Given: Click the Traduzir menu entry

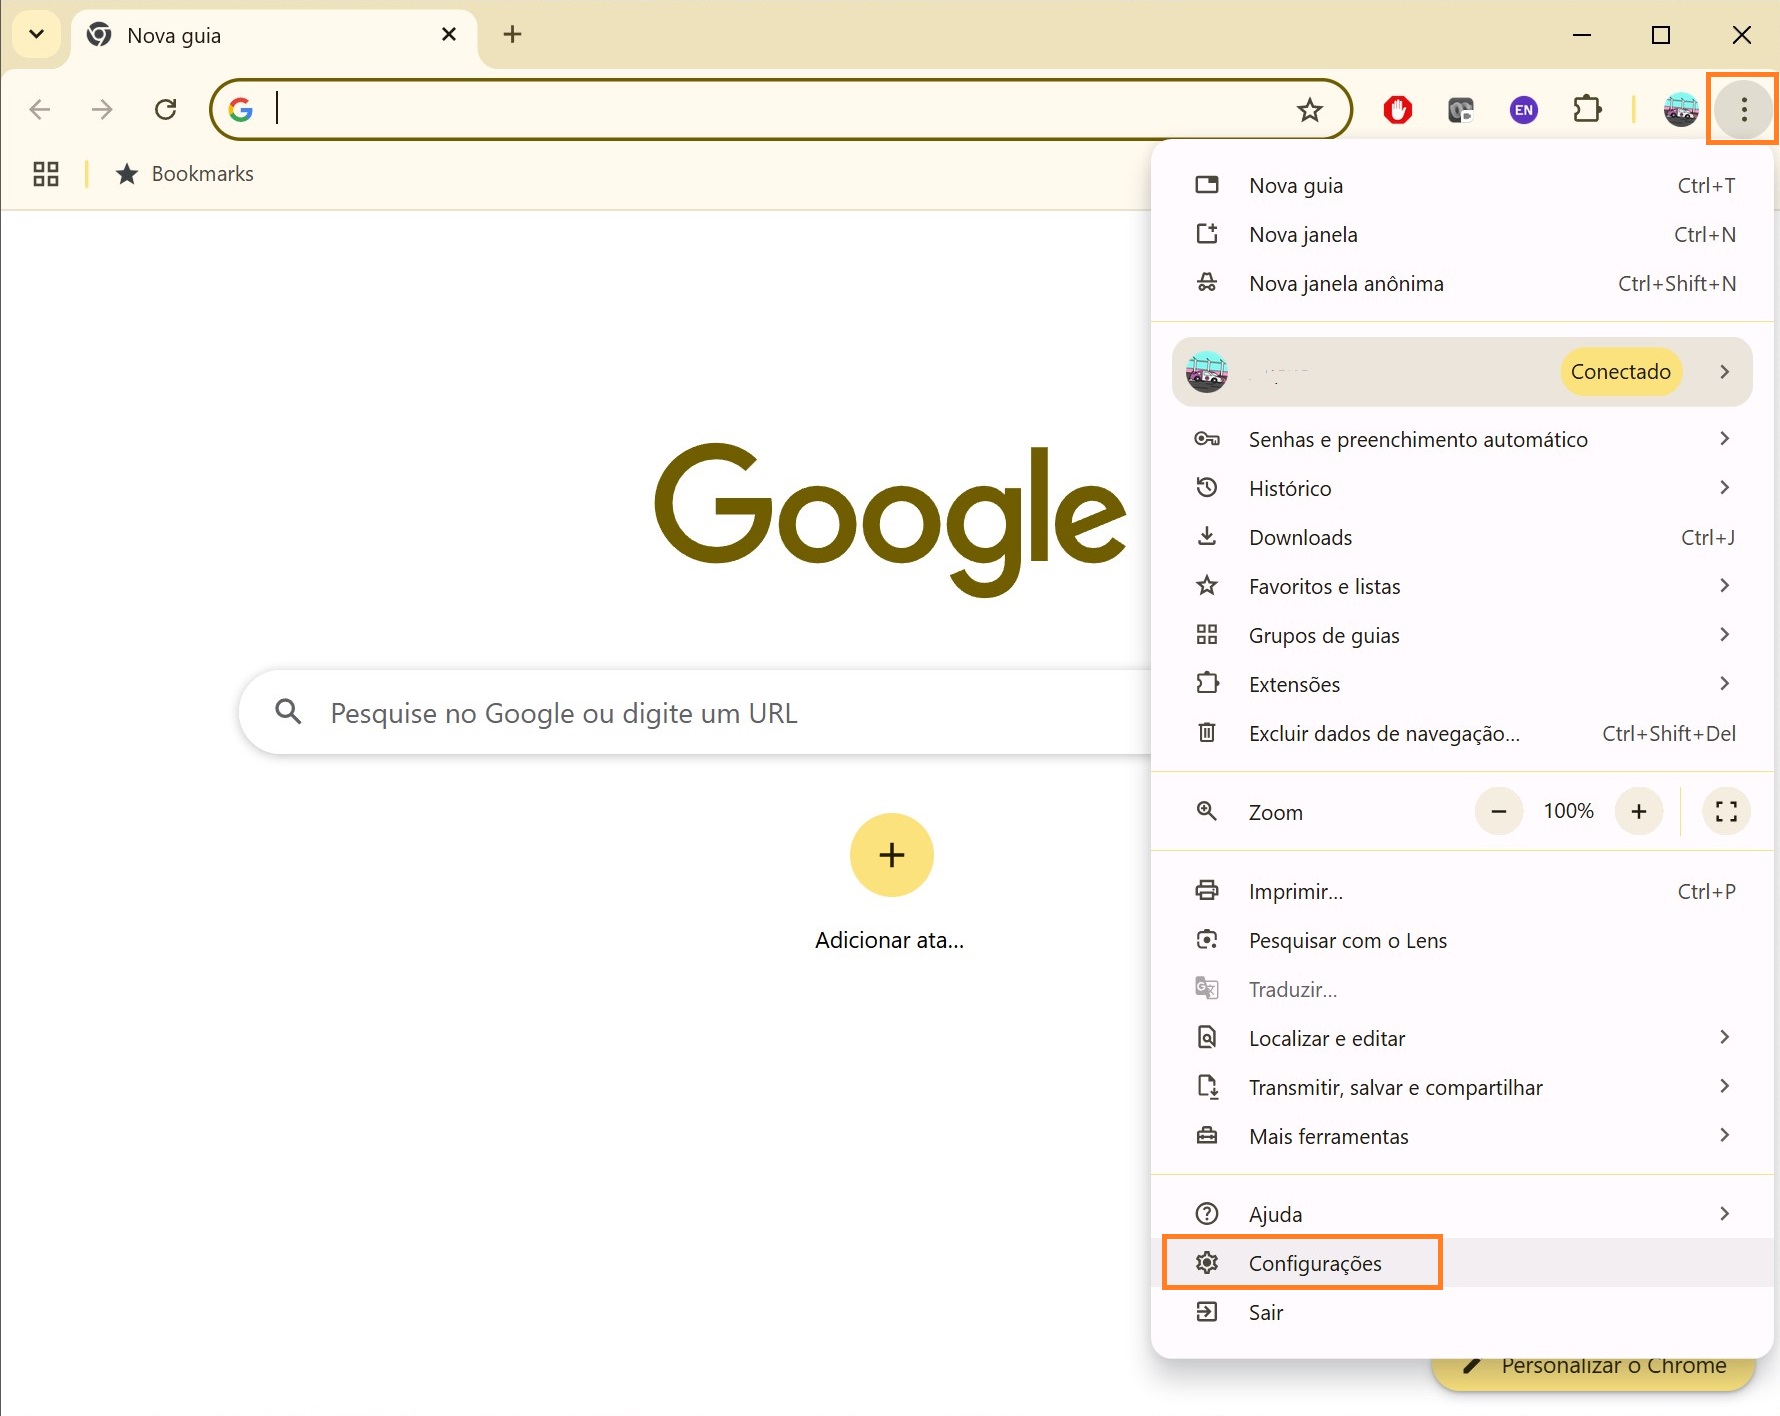Looking at the screenshot, I should pos(1462,989).
